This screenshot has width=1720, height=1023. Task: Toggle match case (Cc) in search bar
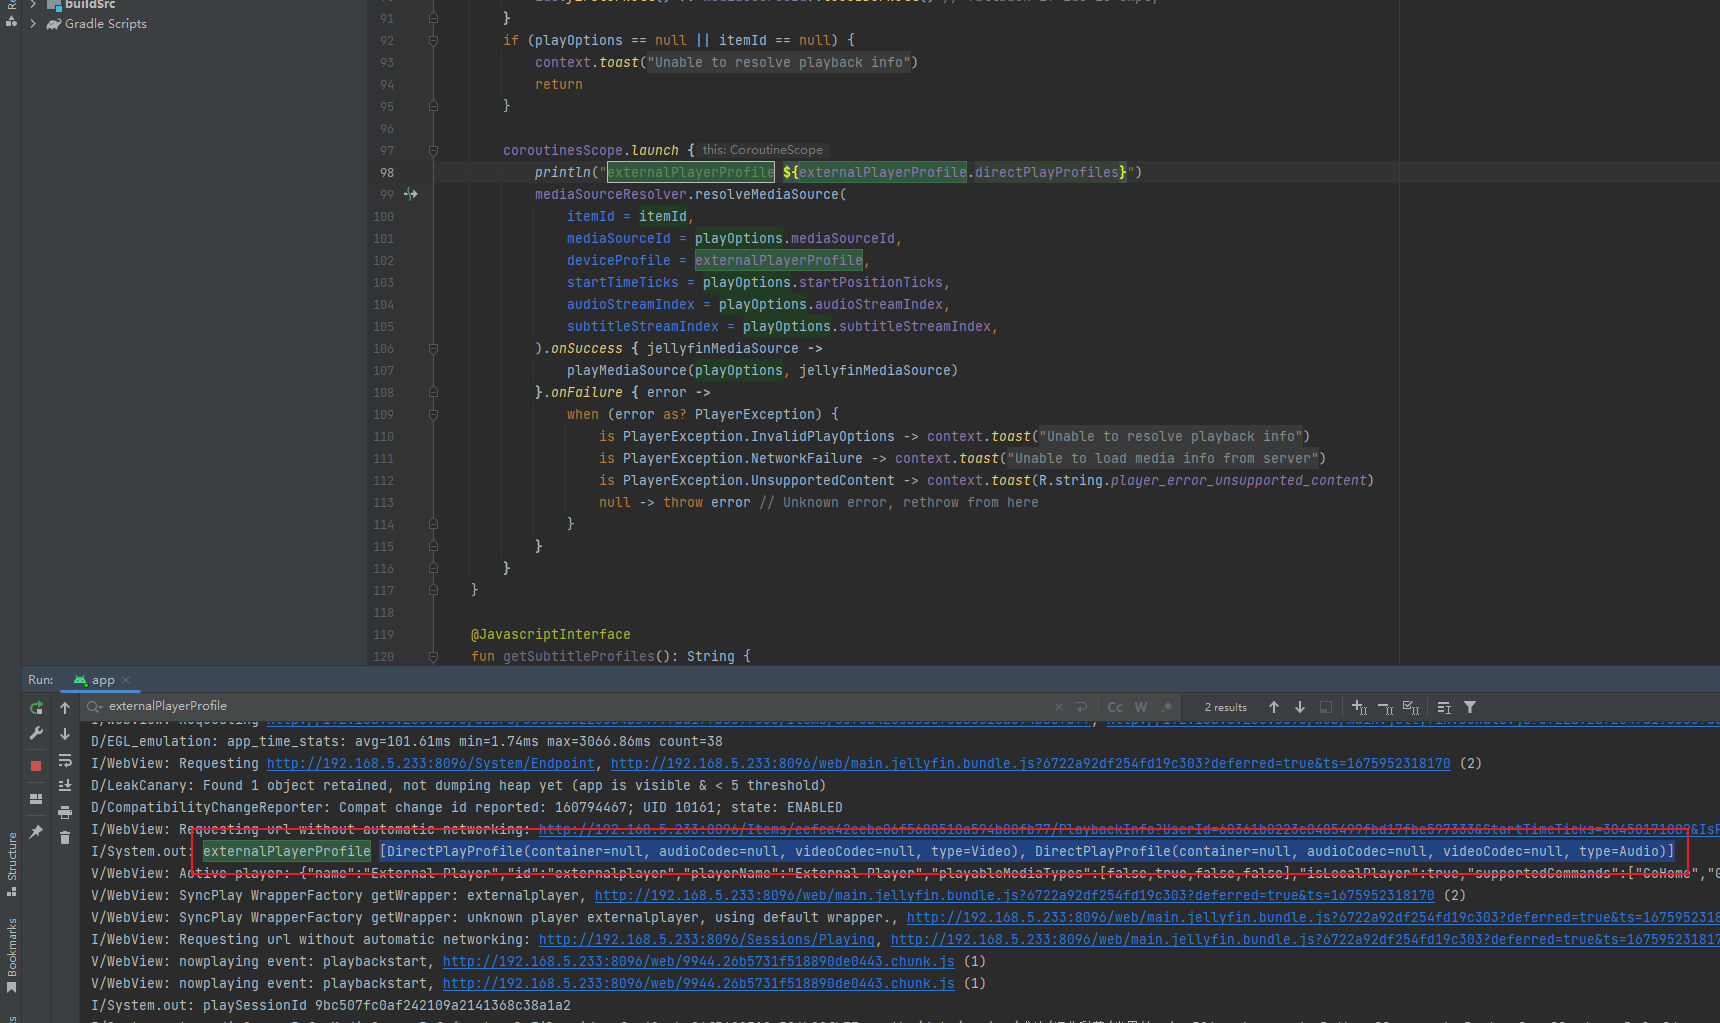point(1115,707)
